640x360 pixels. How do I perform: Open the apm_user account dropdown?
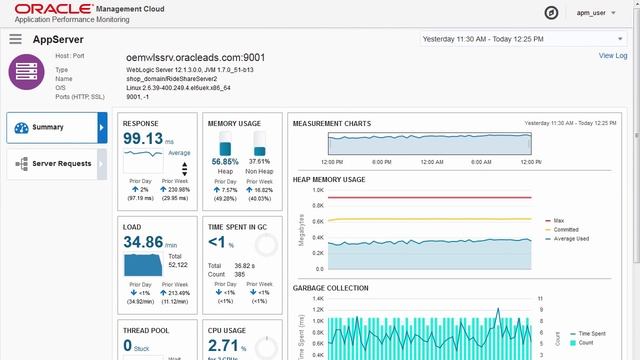596,13
